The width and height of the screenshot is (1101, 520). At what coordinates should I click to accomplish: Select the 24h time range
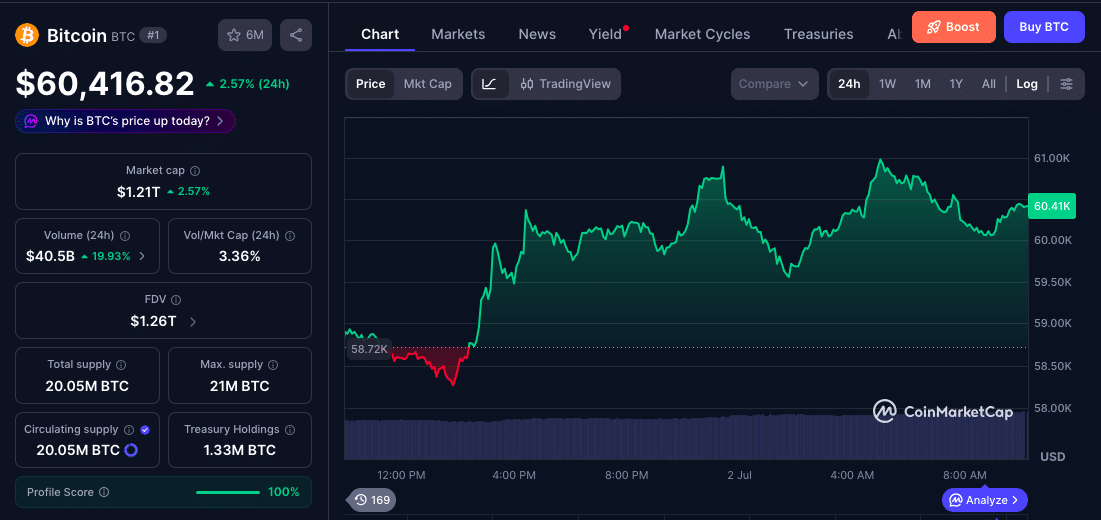(849, 84)
